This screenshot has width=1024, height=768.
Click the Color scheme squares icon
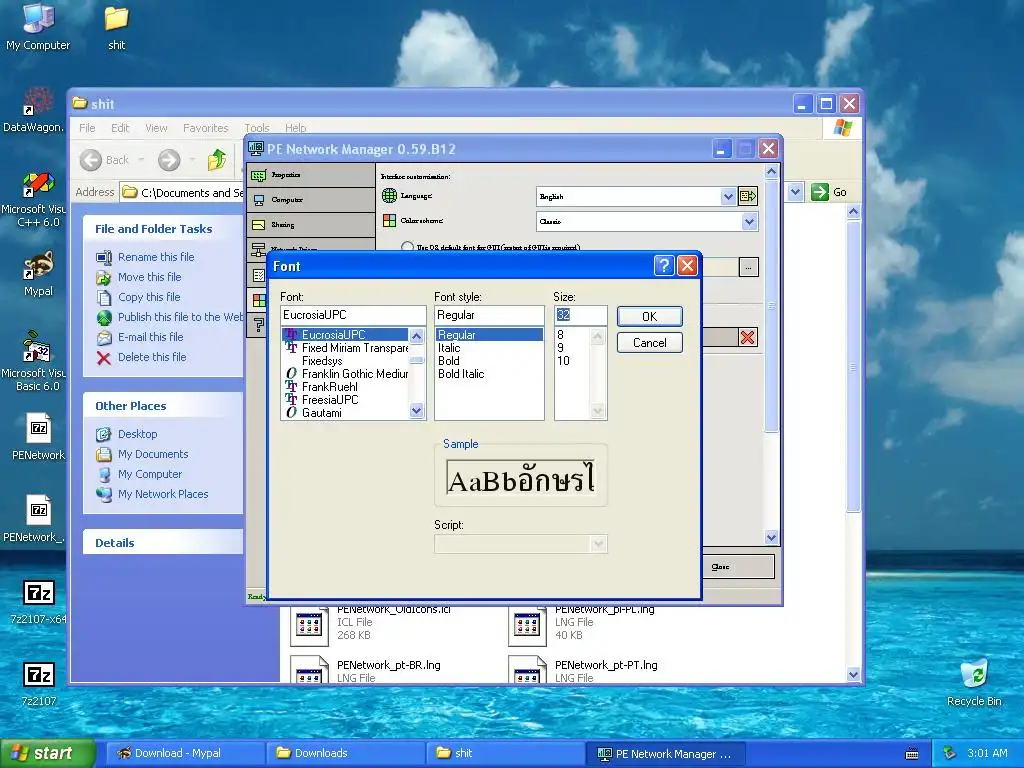click(389, 221)
